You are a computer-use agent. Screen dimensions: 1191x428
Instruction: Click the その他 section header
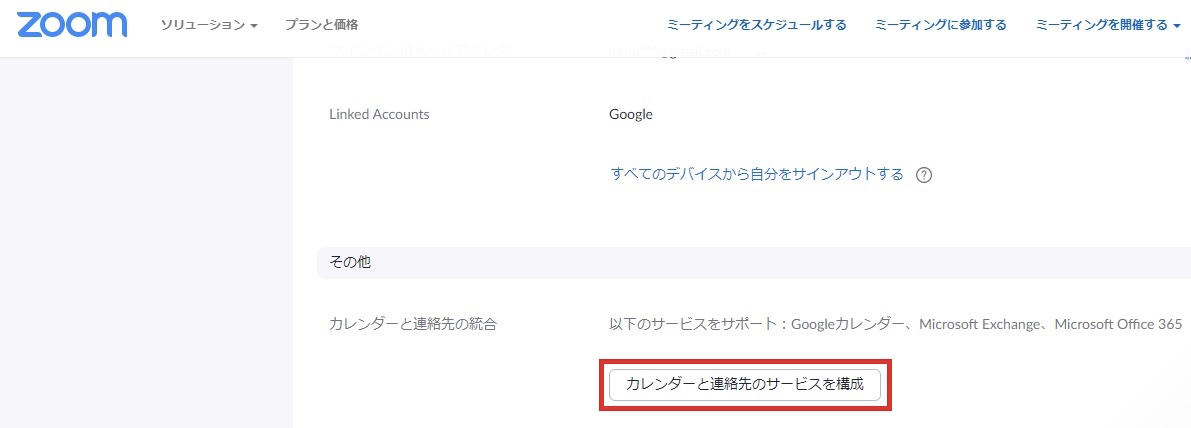pos(350,262)
